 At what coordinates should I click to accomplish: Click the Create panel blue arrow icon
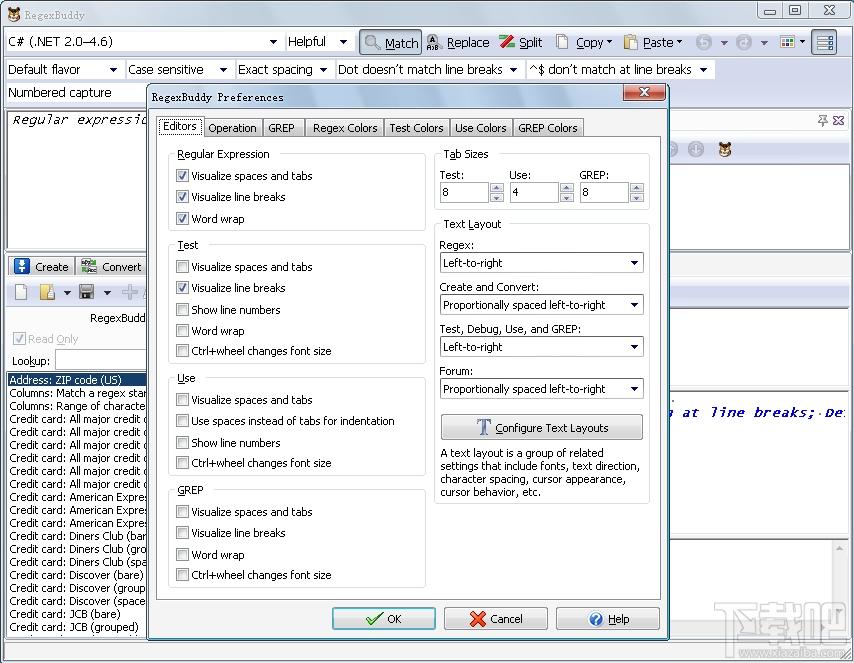coord(21,266)
